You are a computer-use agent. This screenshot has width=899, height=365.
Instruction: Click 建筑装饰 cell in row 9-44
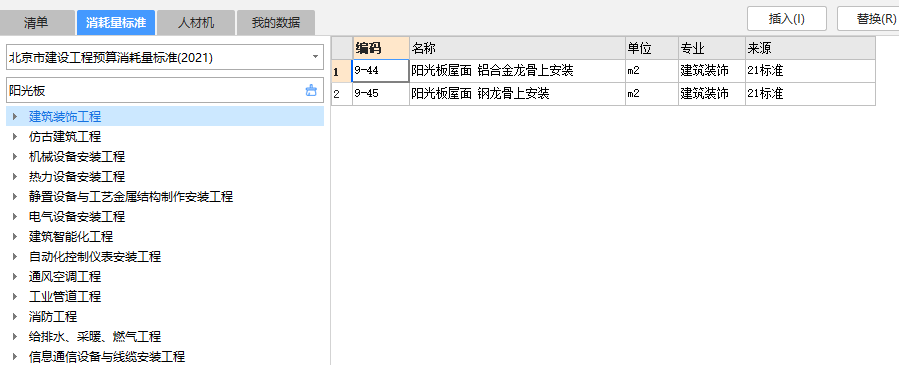(712, 71)
